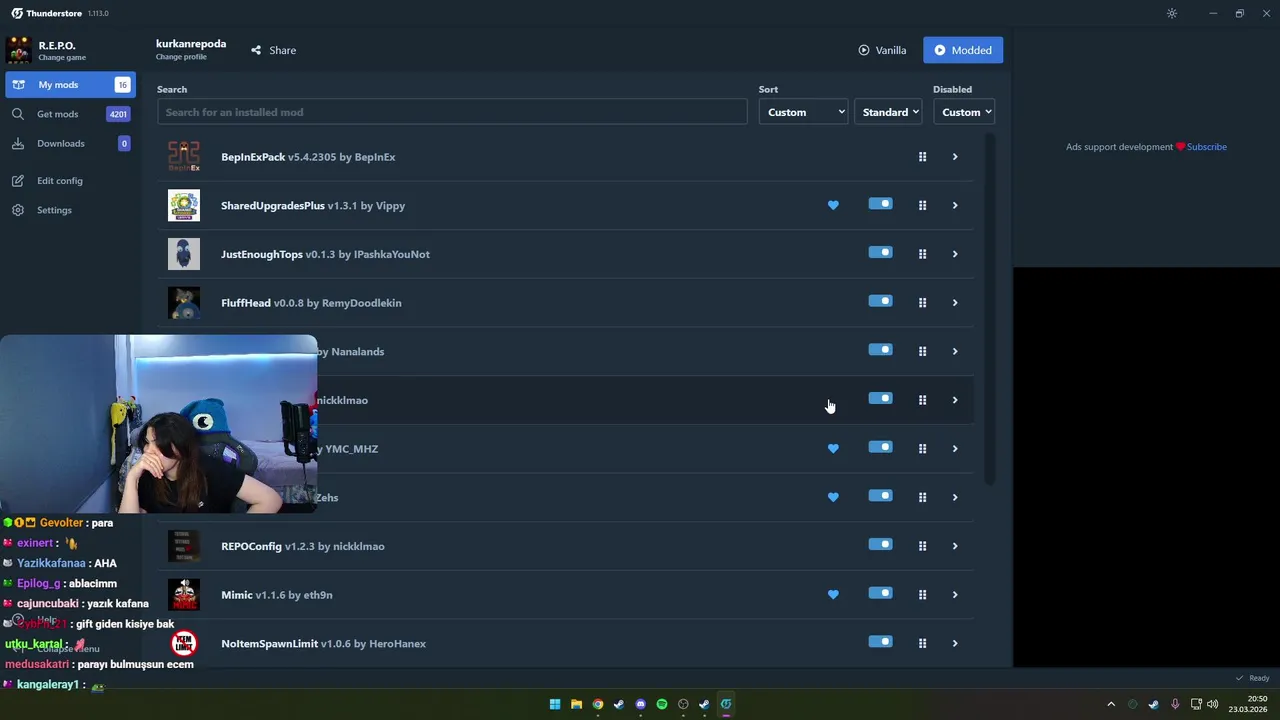This screenshot has width=1280, height=720.
Task: Click the mod list vertical scrollbar
Action: coord(990,310)
